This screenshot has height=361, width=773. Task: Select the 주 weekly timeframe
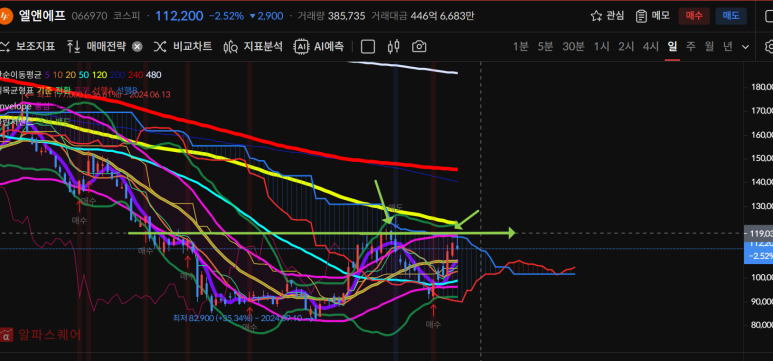coord(691,46)
